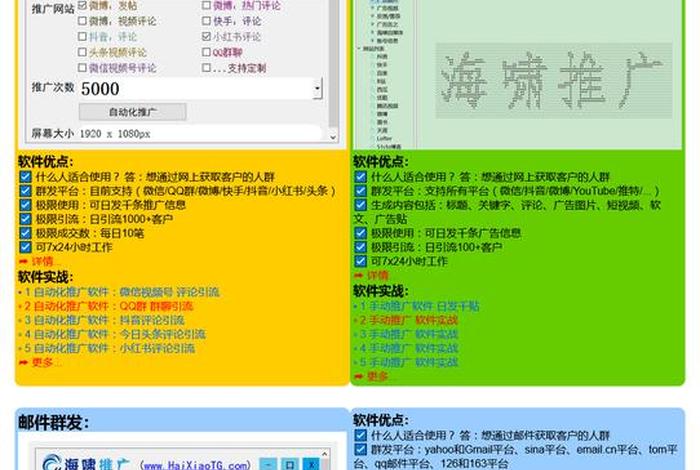Click the 邮件群发 heading
Screen dimensions: 700x470
54,422
